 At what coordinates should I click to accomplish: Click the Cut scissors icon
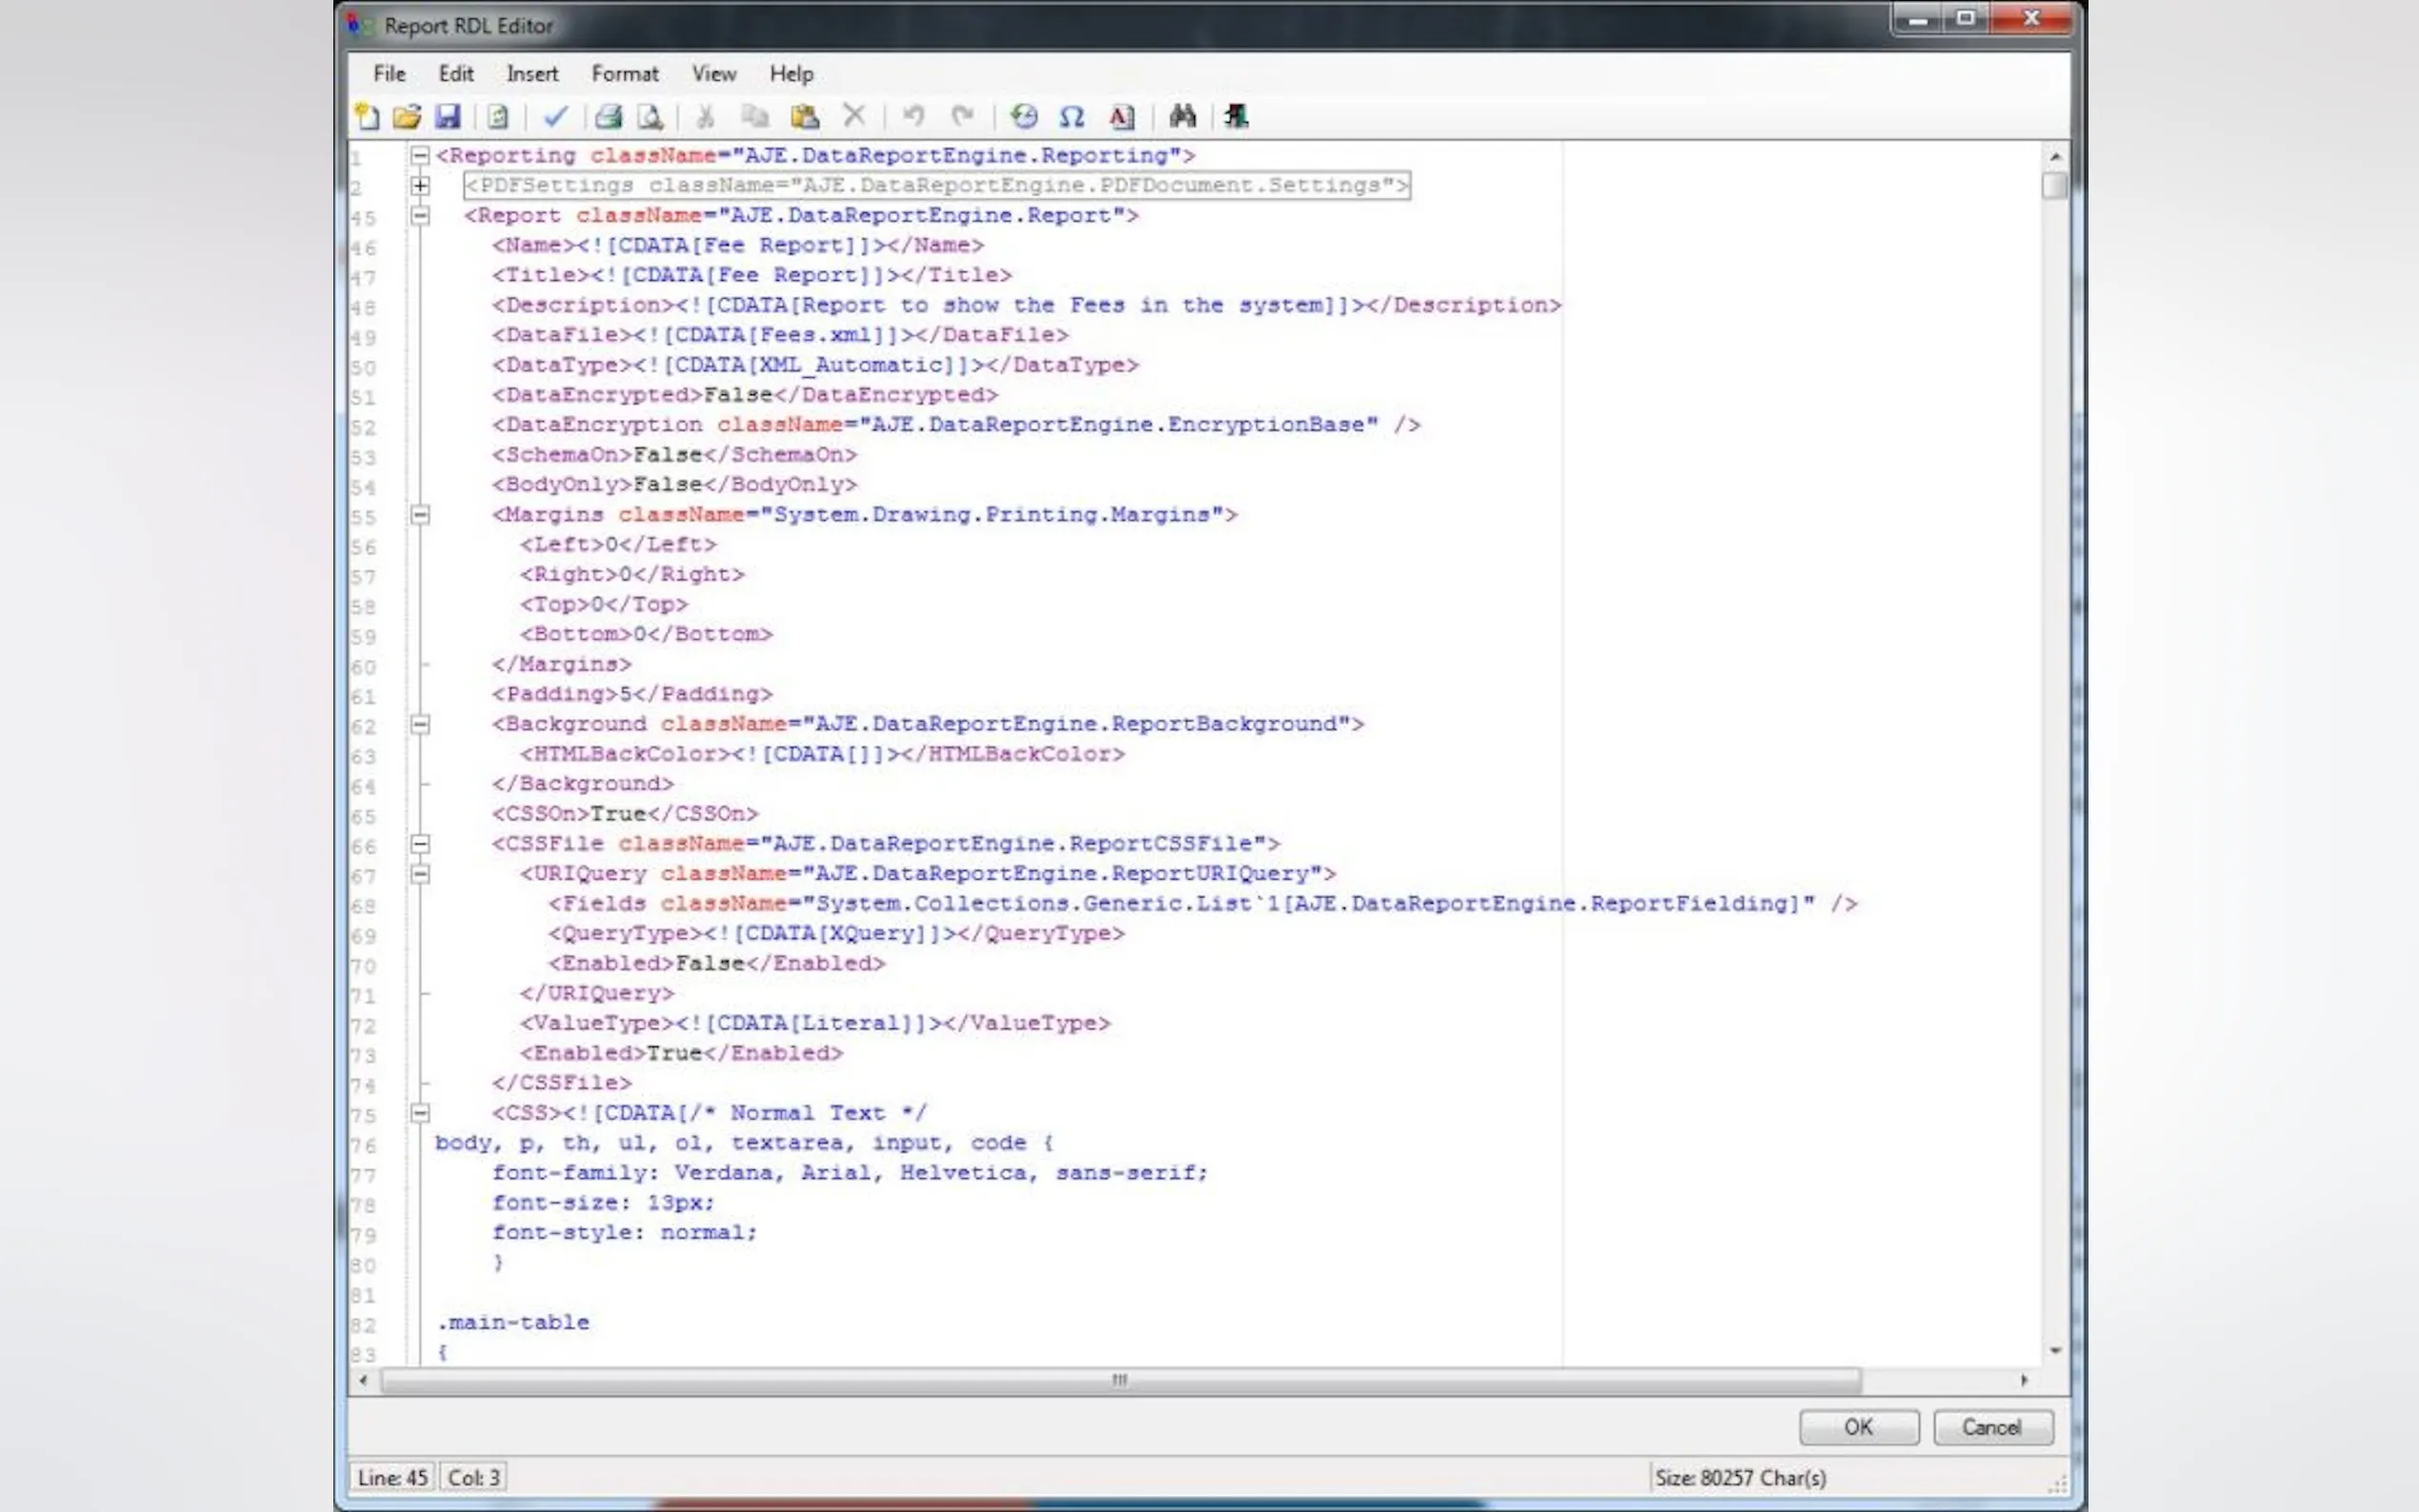point(705,116)
